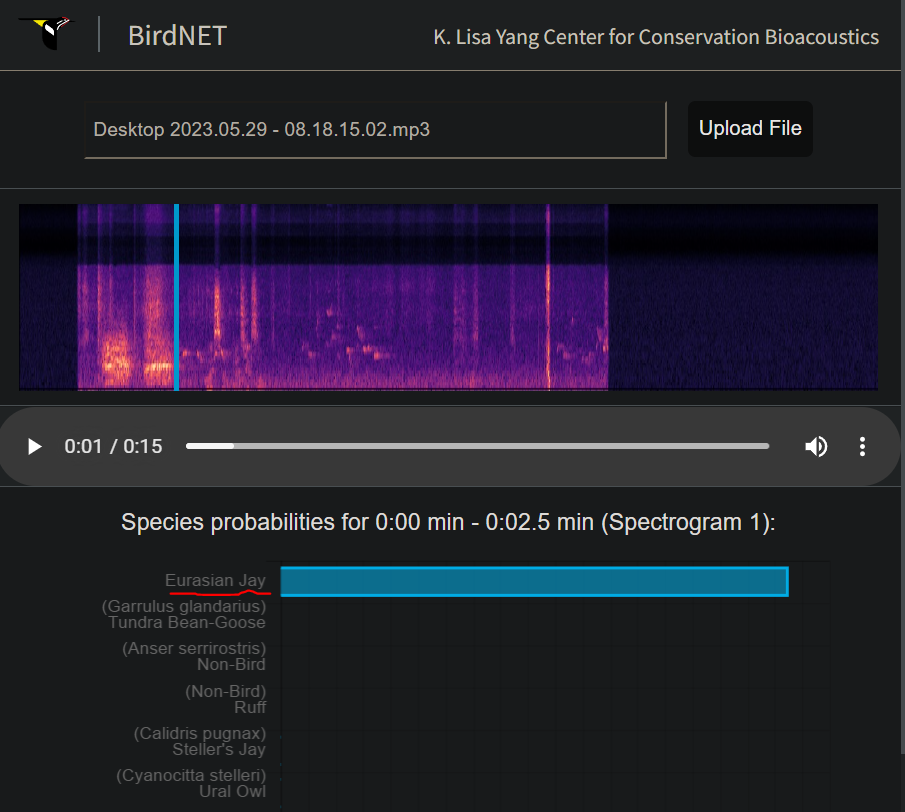The height and width of the screenshot is (812, 905).
Task: Select the Tundra Bean-Goose species label
Action: point(187,622)
